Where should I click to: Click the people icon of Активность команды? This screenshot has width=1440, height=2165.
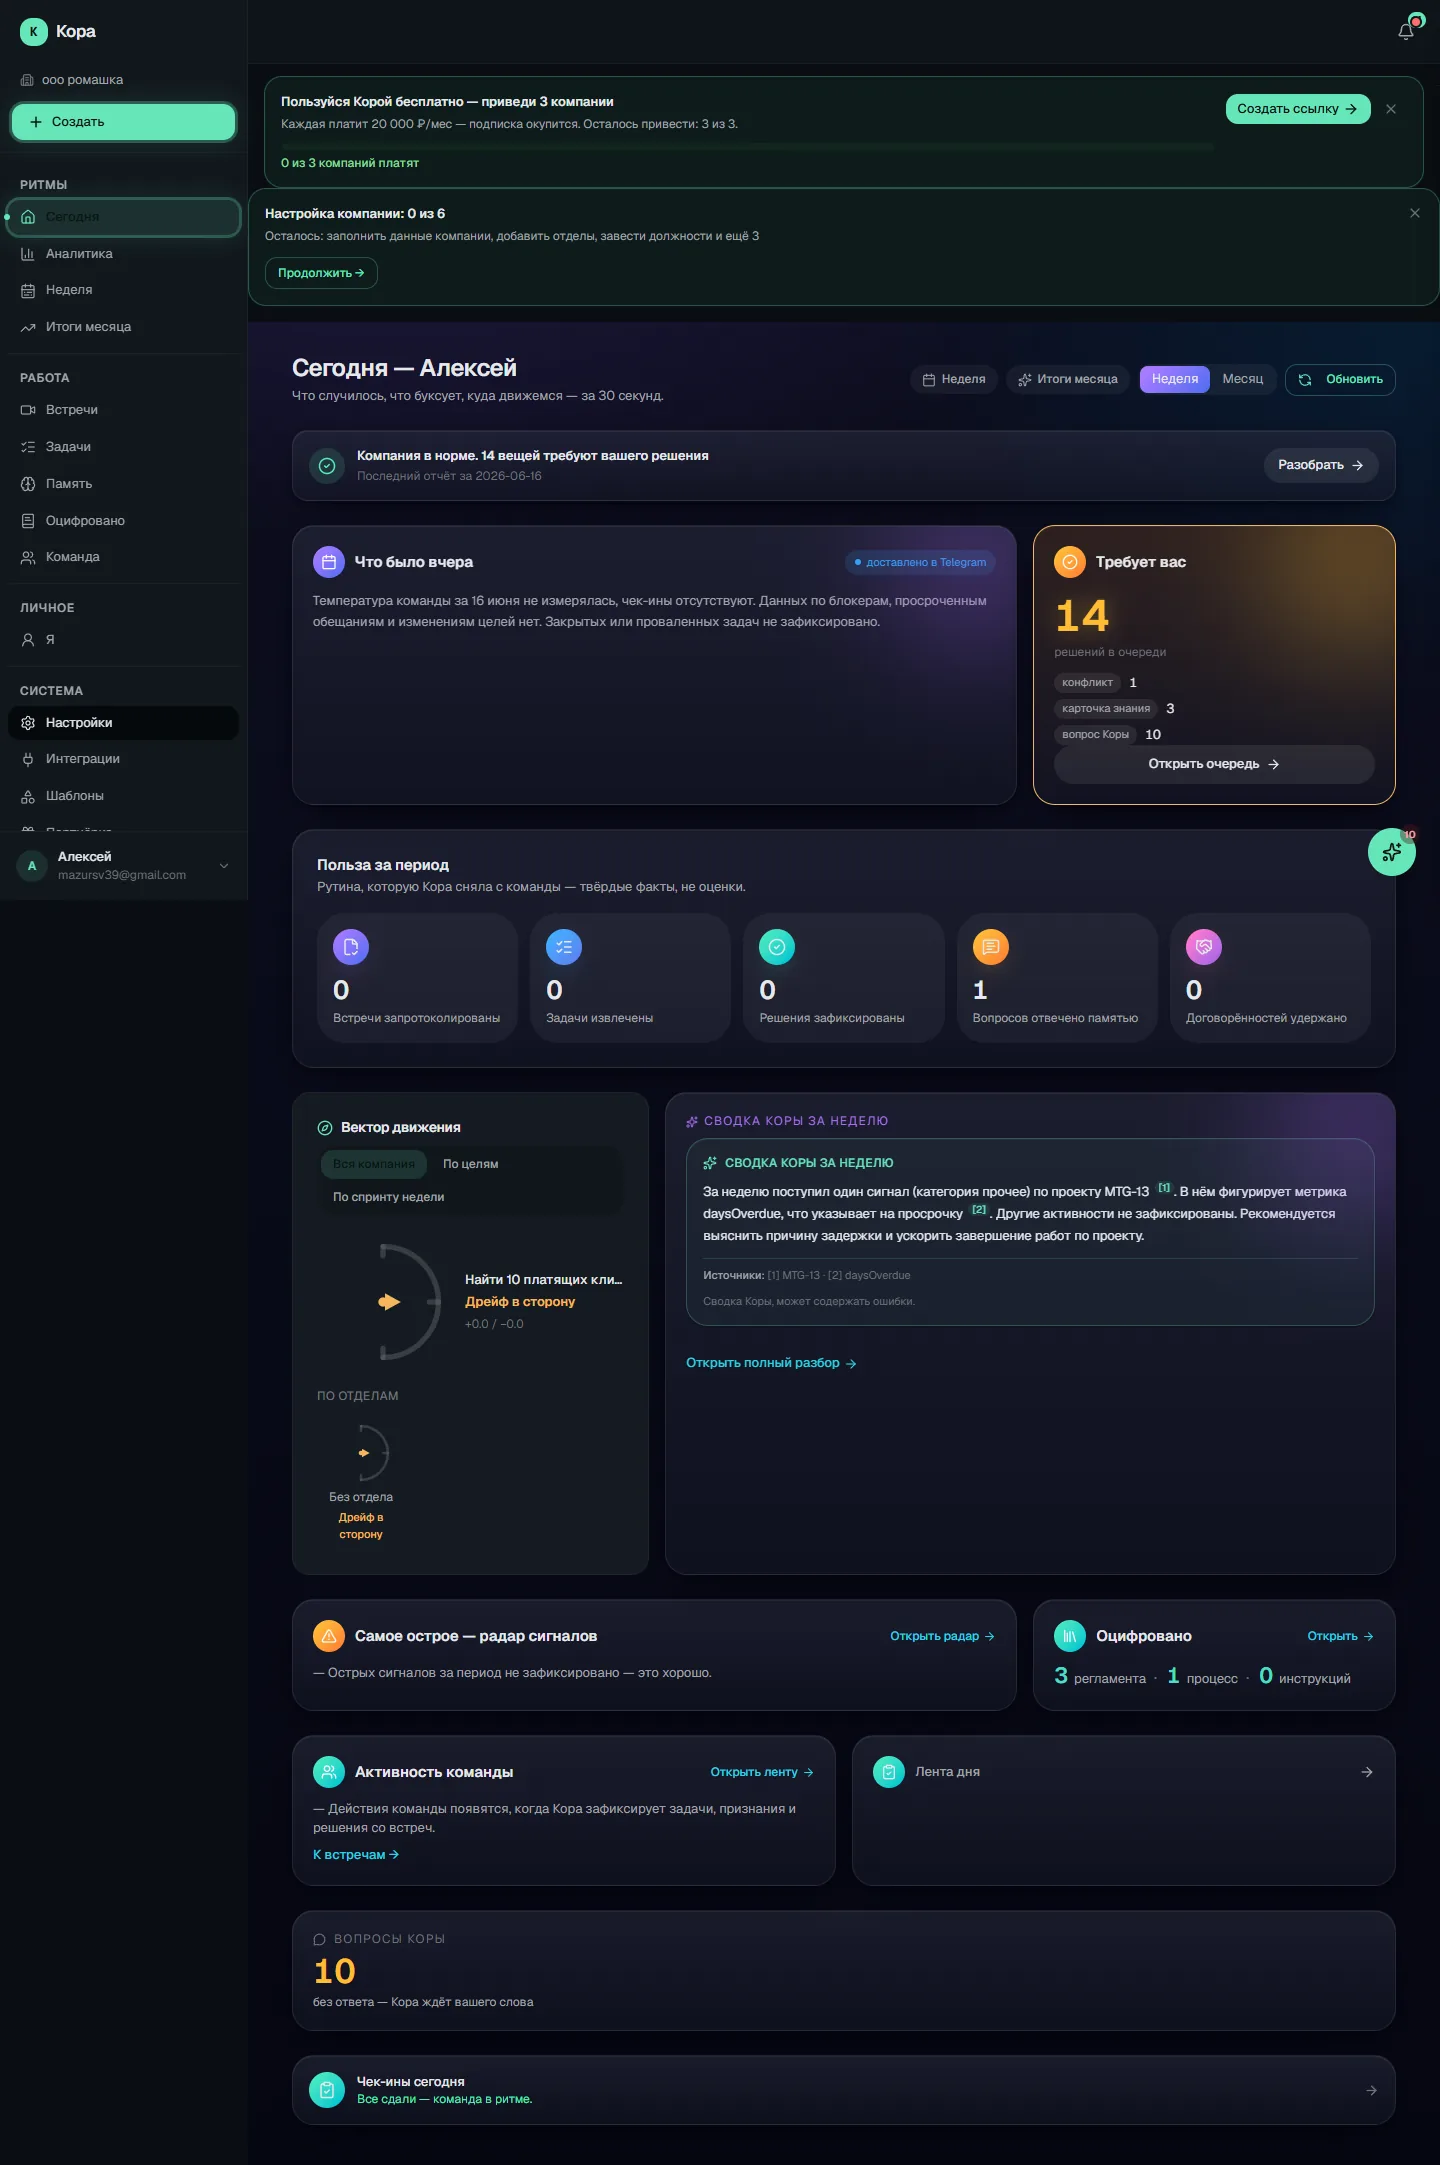tap(329, 1772)
